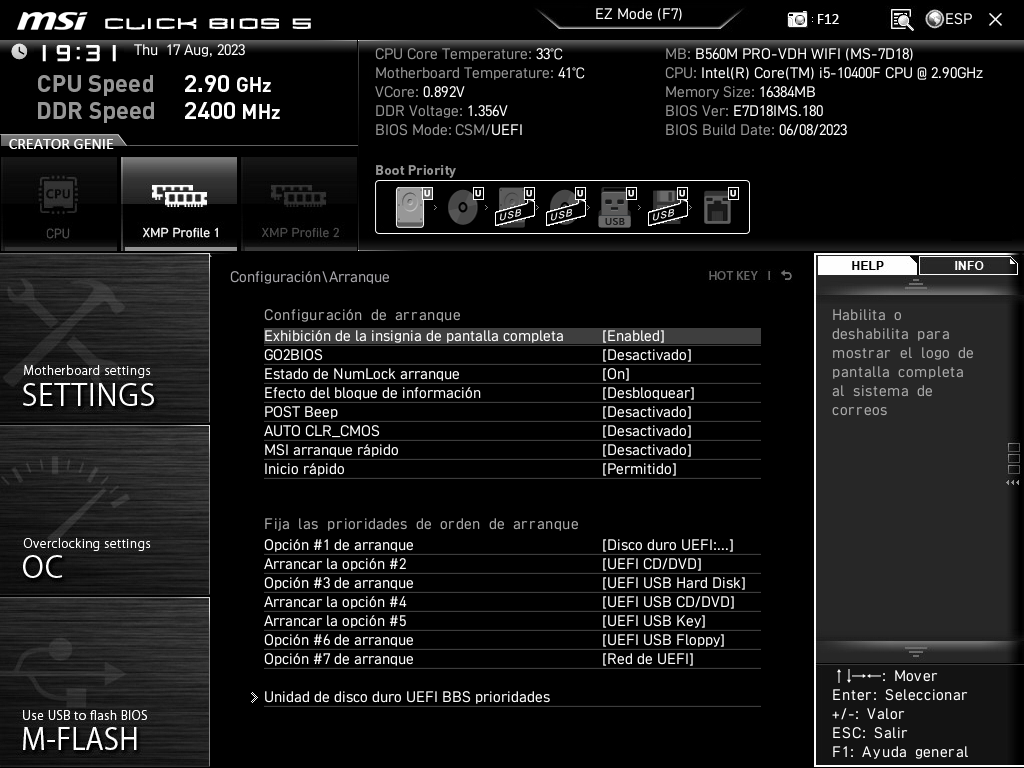Click the bottom scroll handle of the help panel
The image size is (1024, 768).
[916, 651]
